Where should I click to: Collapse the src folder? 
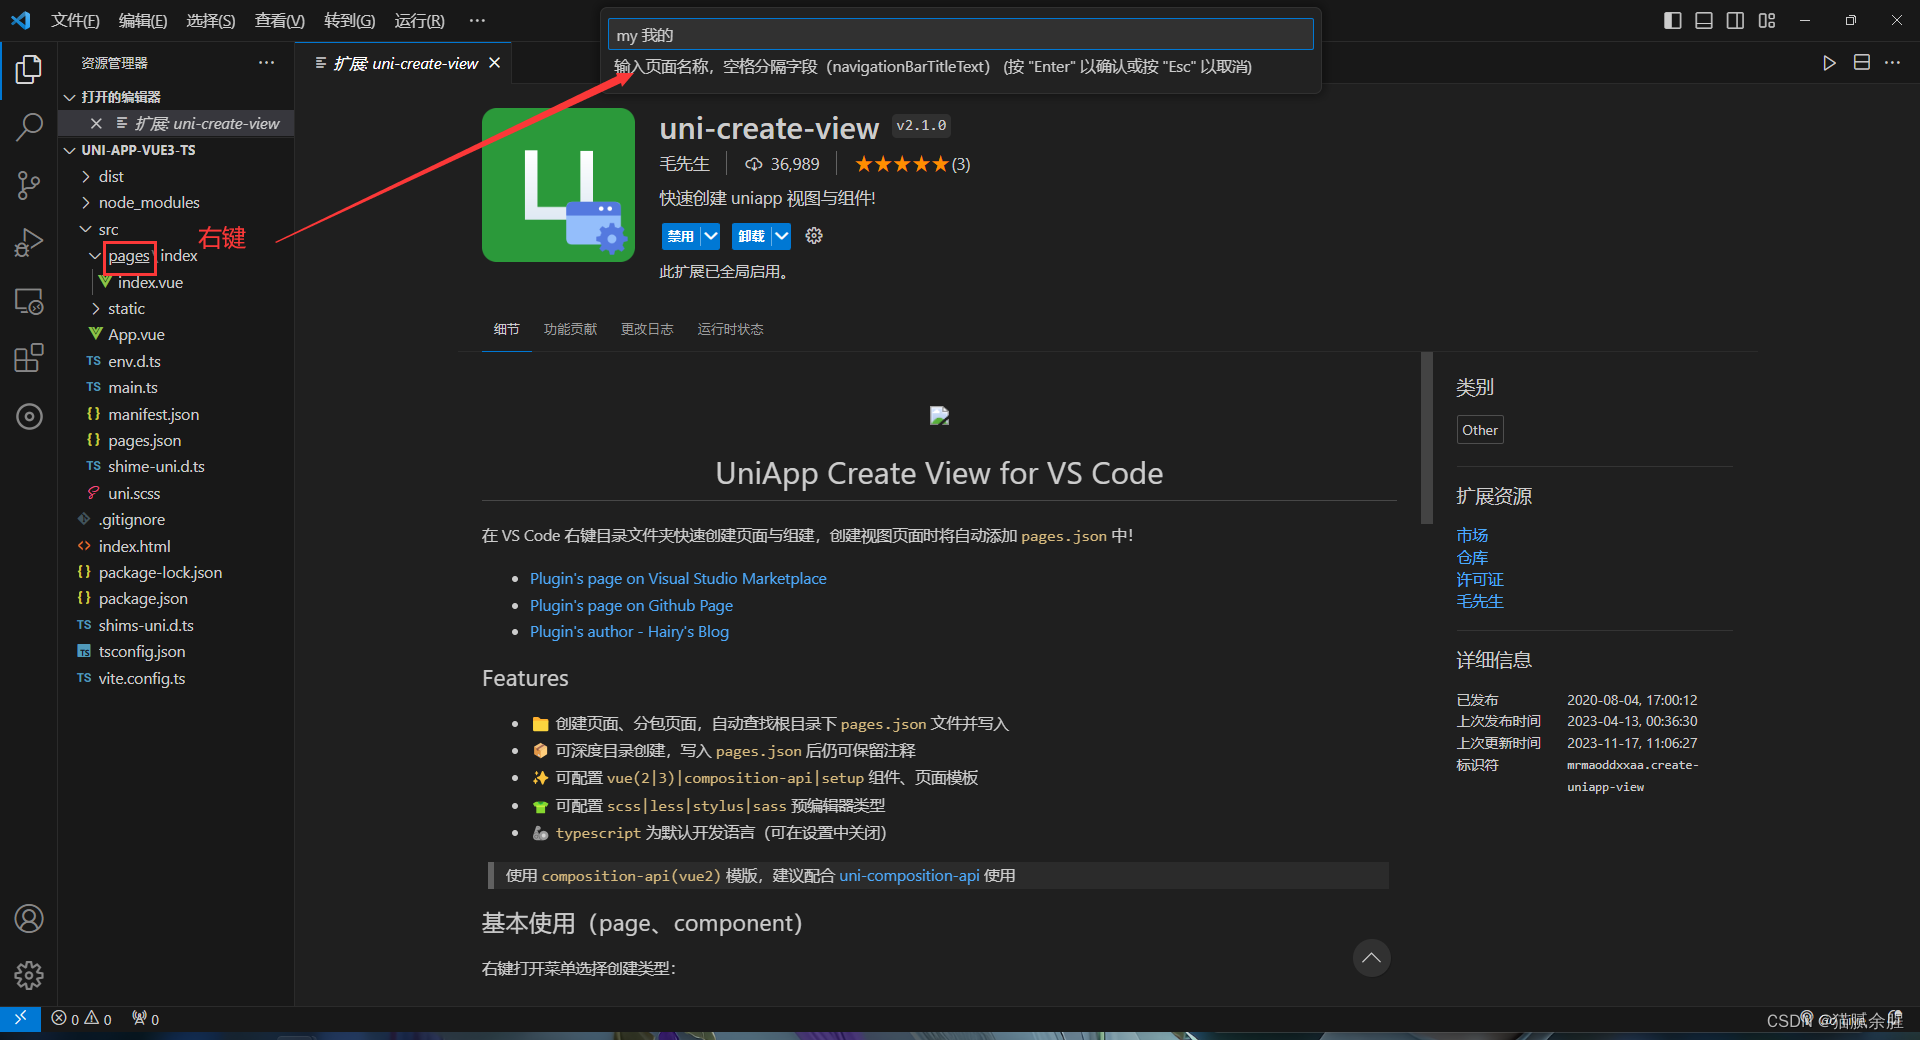[x=86, y=229]
